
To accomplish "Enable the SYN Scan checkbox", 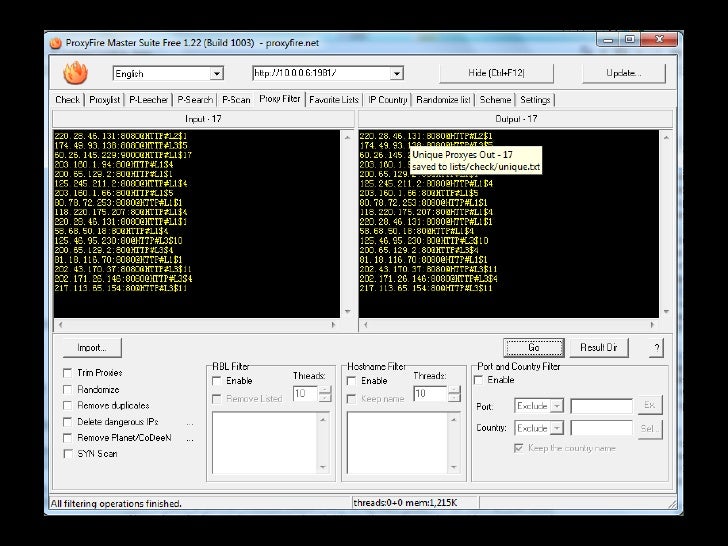I will click(x=68, y=454).
